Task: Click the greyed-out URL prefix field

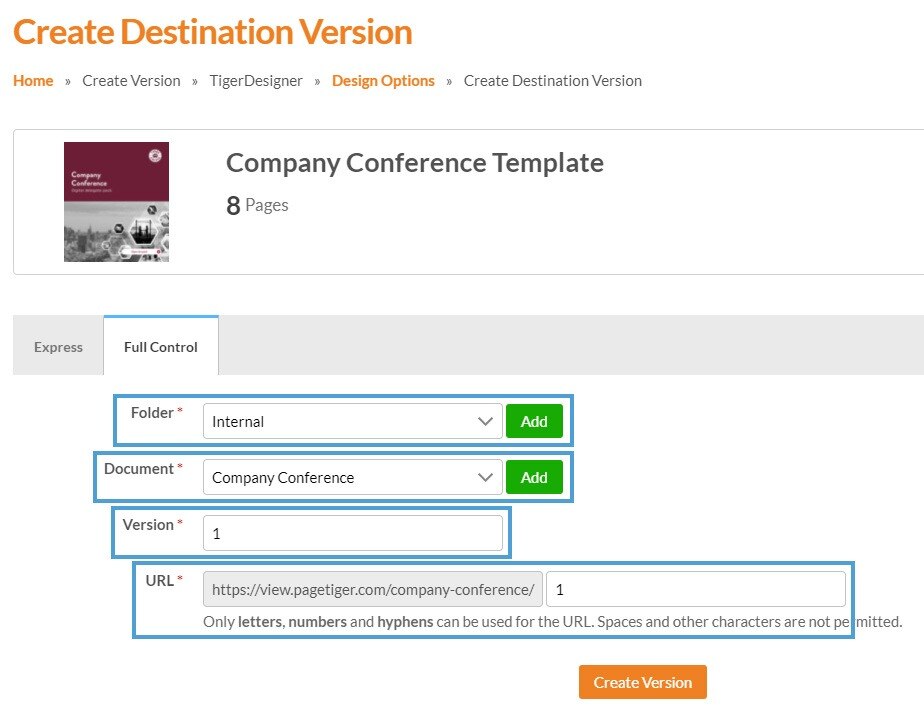Action: click(373, 590)
